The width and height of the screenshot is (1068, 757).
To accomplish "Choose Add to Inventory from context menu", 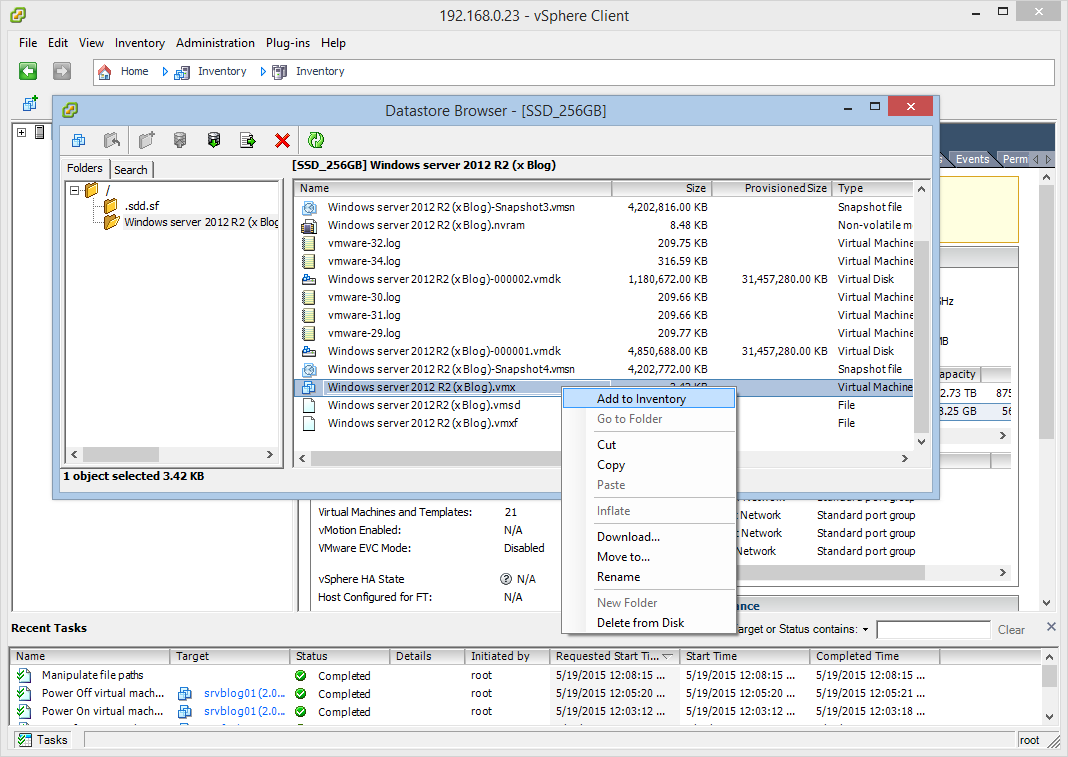I will pyautogui.click(x=649, y=399).
